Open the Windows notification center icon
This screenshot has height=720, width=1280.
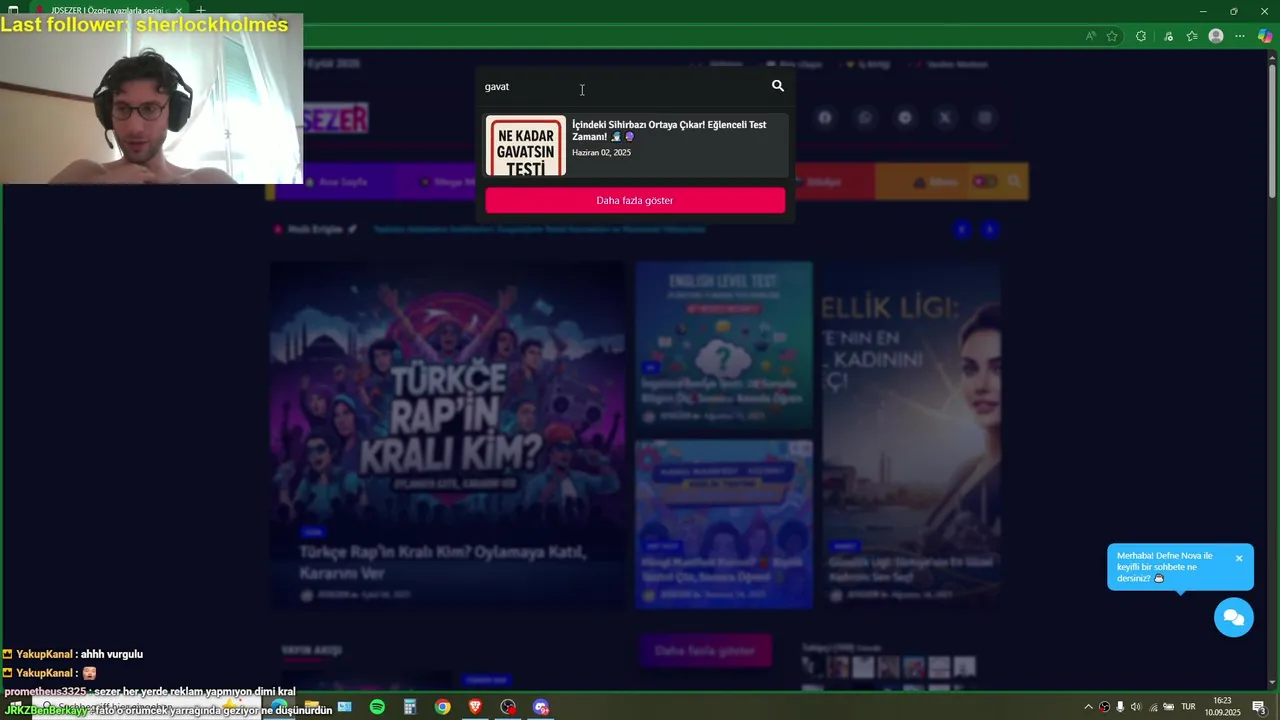coord(1259,707)
